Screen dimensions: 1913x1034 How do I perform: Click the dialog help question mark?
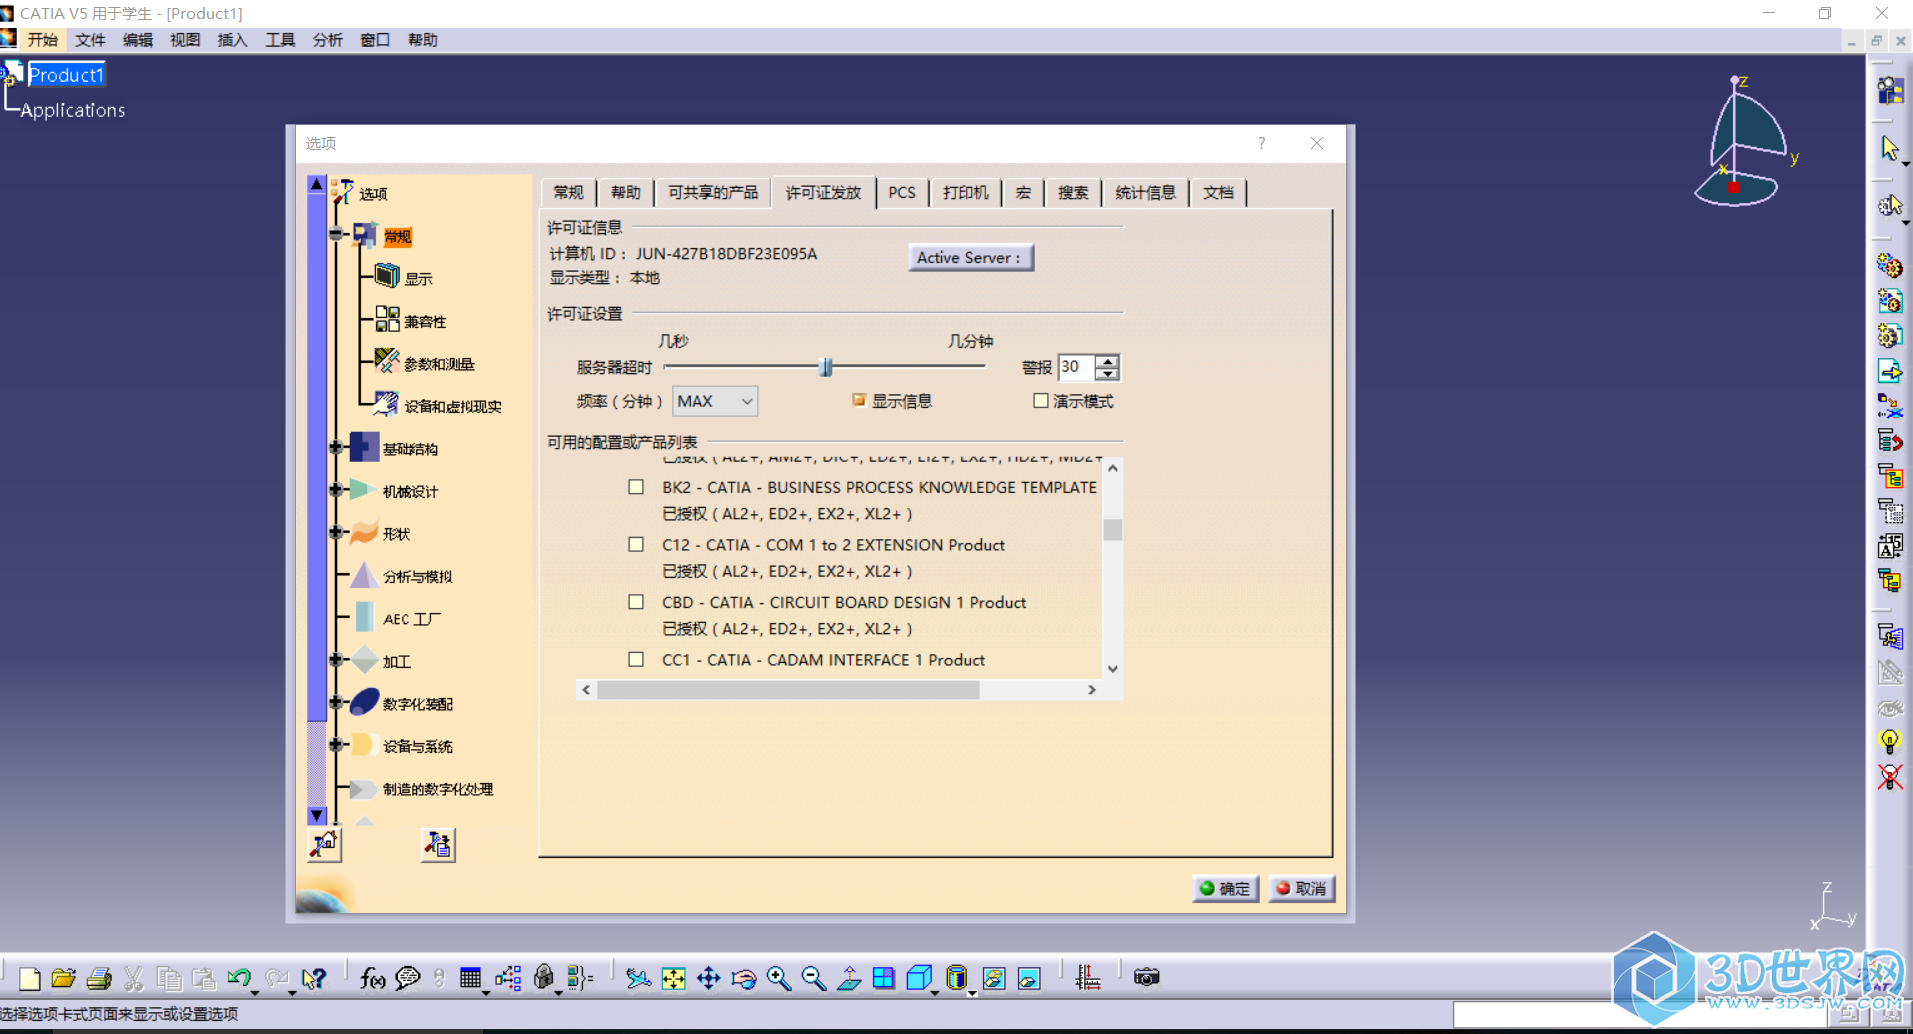1262,143
